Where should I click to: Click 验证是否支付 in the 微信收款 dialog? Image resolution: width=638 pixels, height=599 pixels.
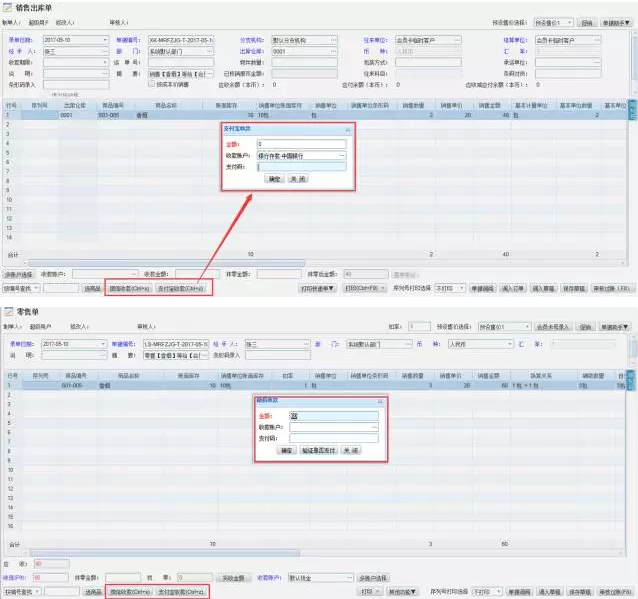pos(318,451)
